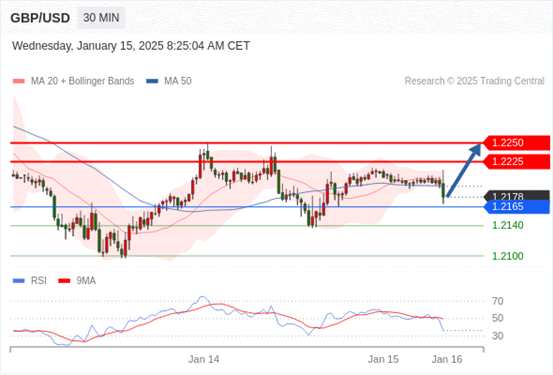Image resolution: width=553 pixels, height=375 pixels.
Task: Click the MA 20 + Bollinger Bands legend label
Action: [83, 81]
